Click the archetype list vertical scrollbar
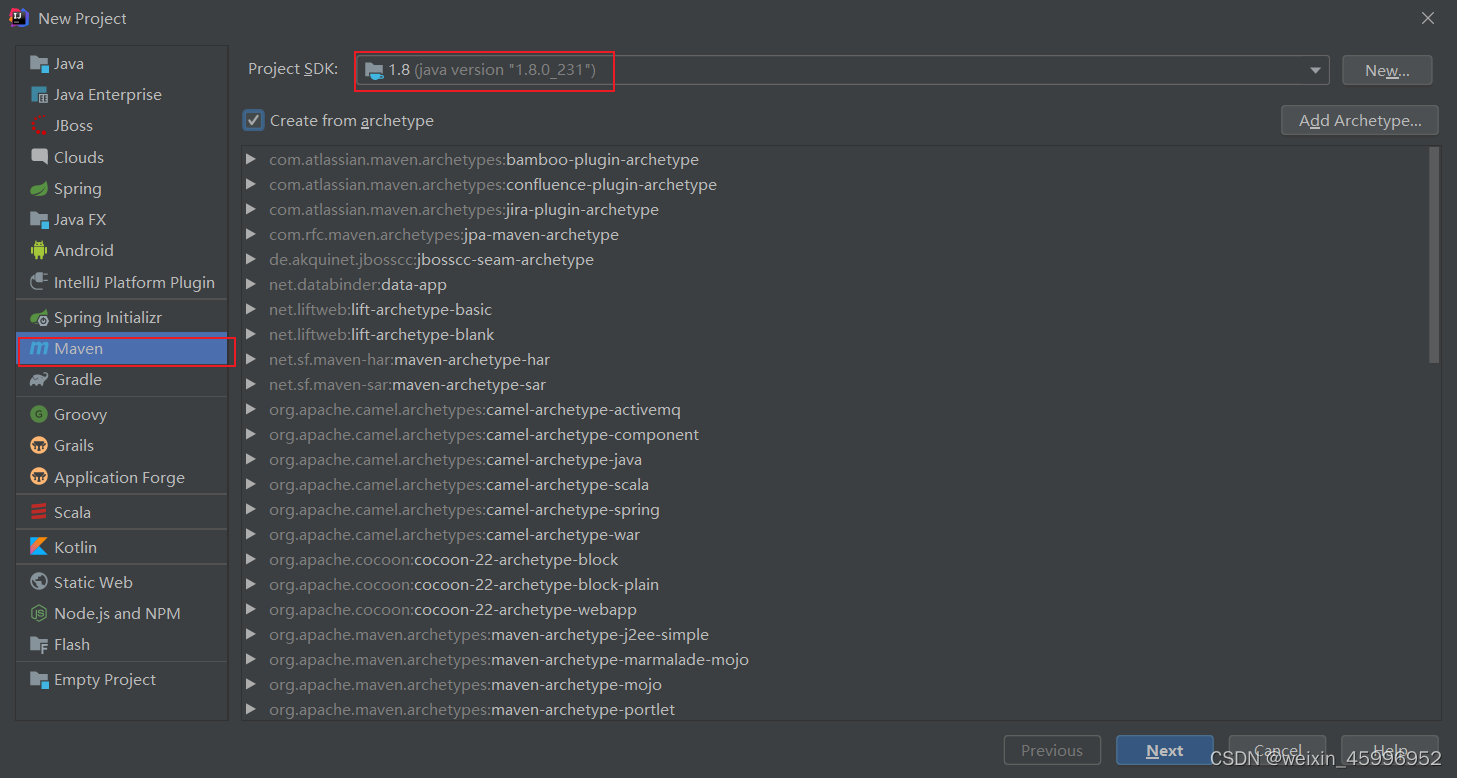 [1434, 255]
